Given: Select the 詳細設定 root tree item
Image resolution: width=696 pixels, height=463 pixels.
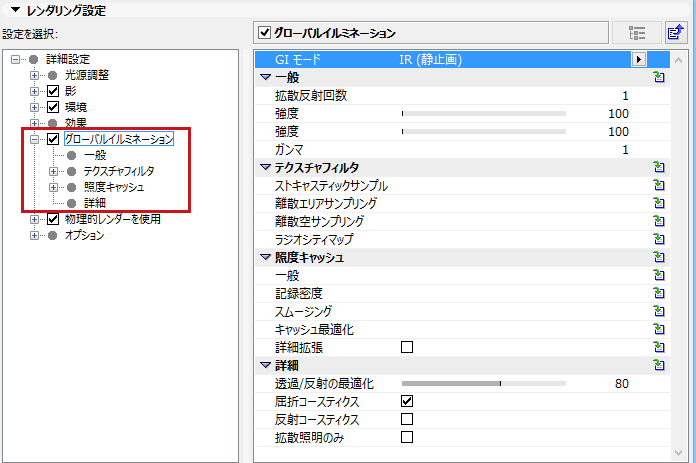Looking at the screenshot, I should pos(68,59).
